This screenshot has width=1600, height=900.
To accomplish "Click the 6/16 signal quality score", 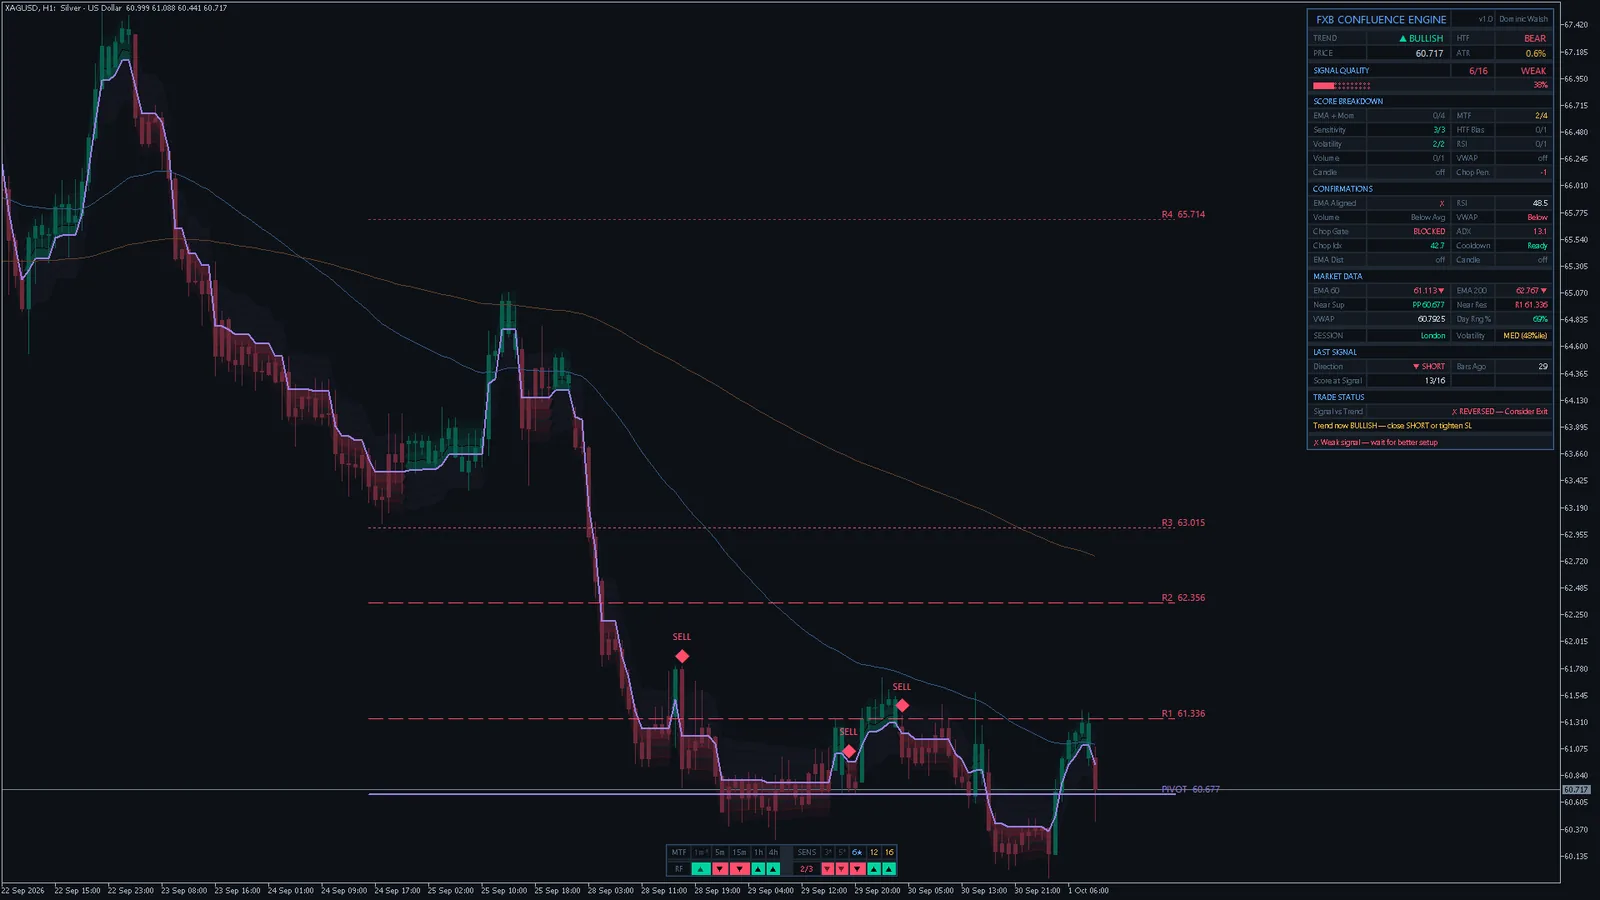I will [x=1478, y=71].
